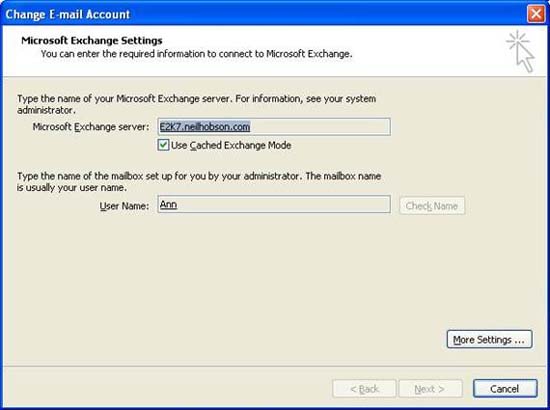Screen dimensions: 550x410
Task: Click "Type the name of the mailbox" instruction text
Action: coord(199,182)
